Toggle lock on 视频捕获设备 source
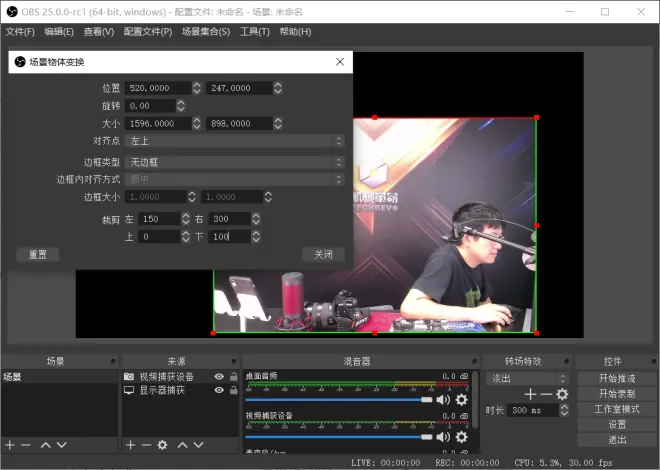 click(x=234, y=377)
